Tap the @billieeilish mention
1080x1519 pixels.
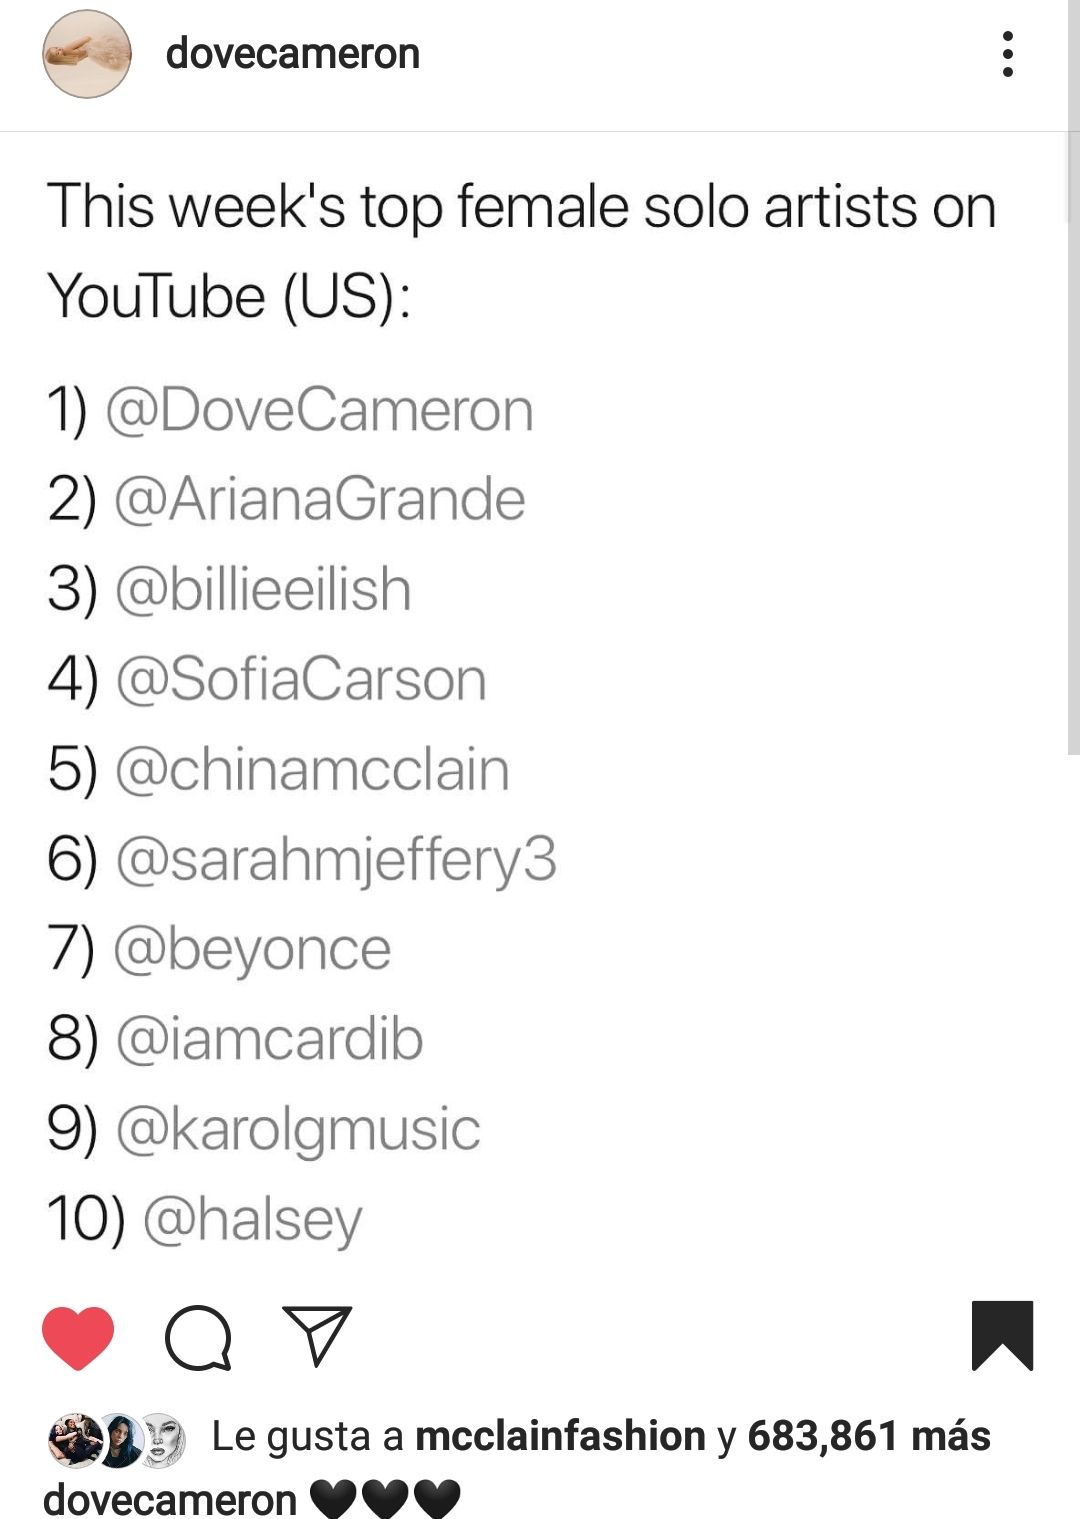(263, 589)
